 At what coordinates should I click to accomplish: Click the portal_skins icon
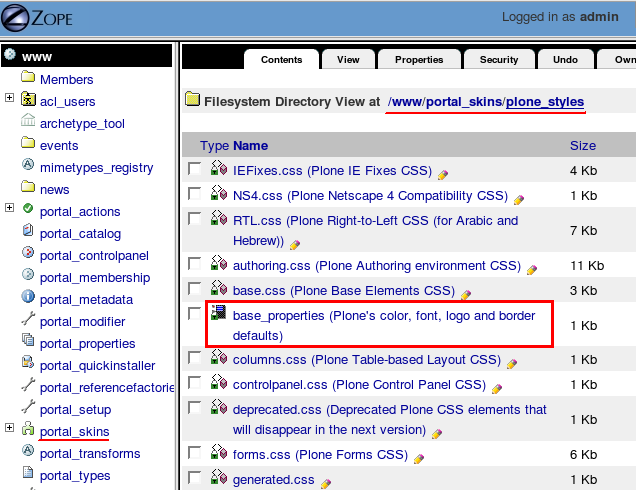tap(28, 428)
